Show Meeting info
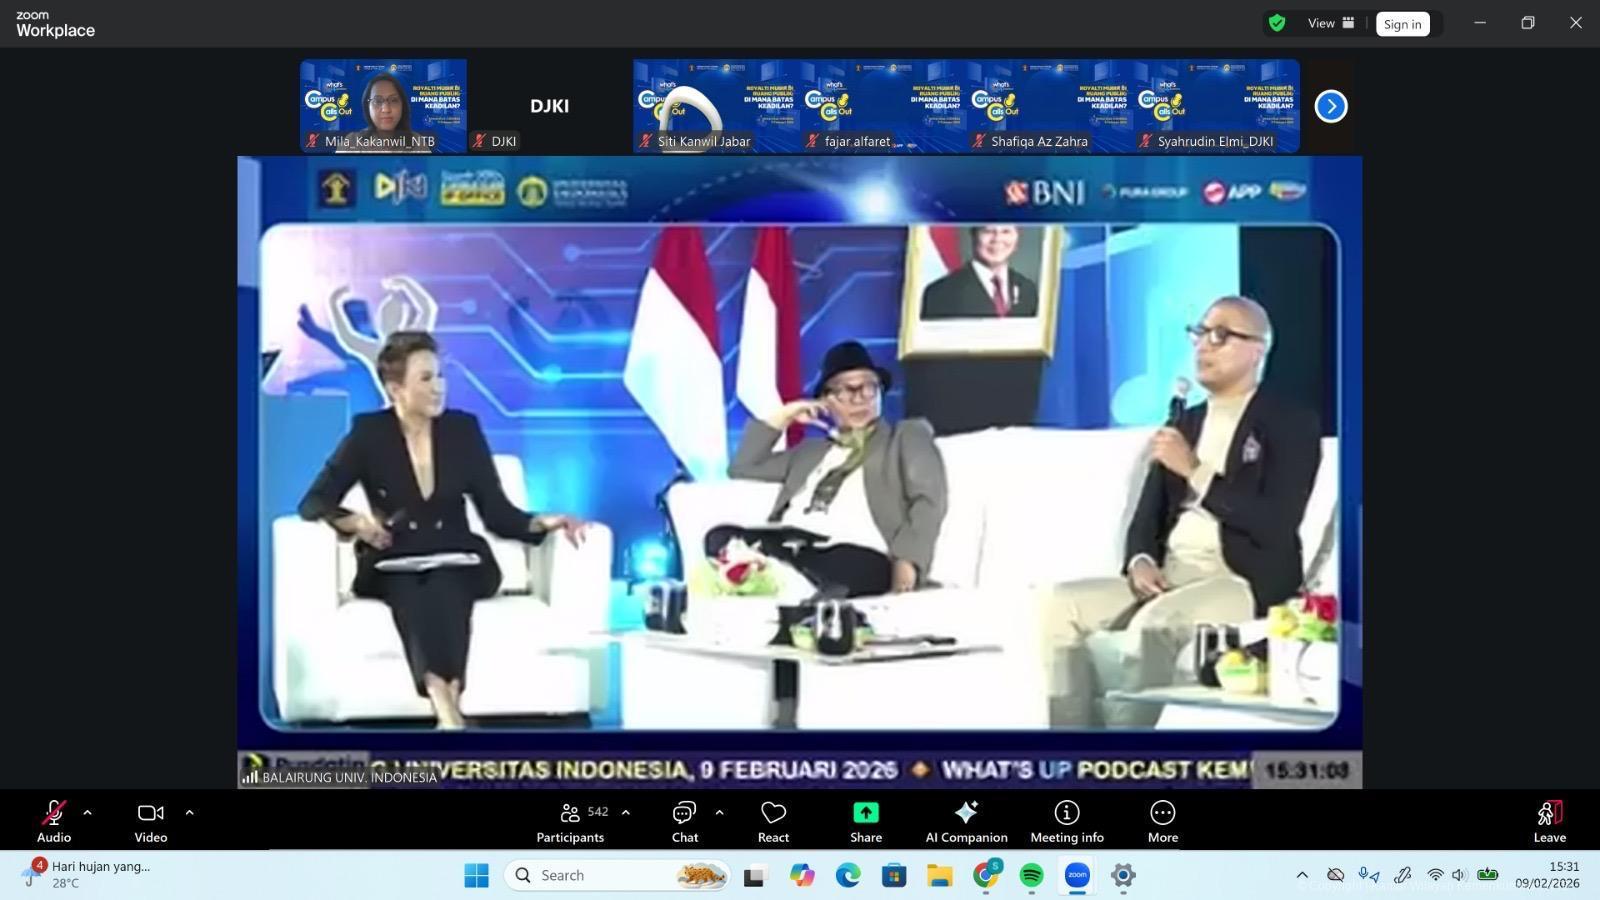This screenshot has width=1600, height=900. pos(1067,822)
